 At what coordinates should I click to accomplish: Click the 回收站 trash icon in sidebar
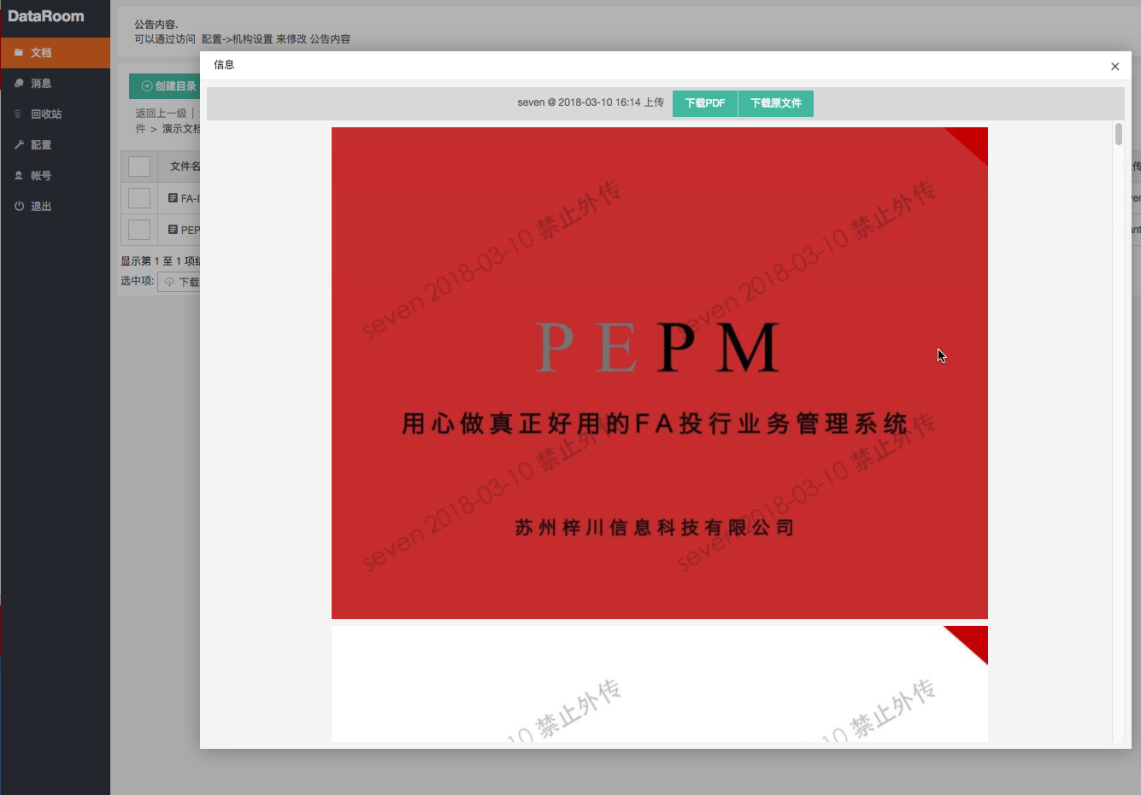point(18,113)
